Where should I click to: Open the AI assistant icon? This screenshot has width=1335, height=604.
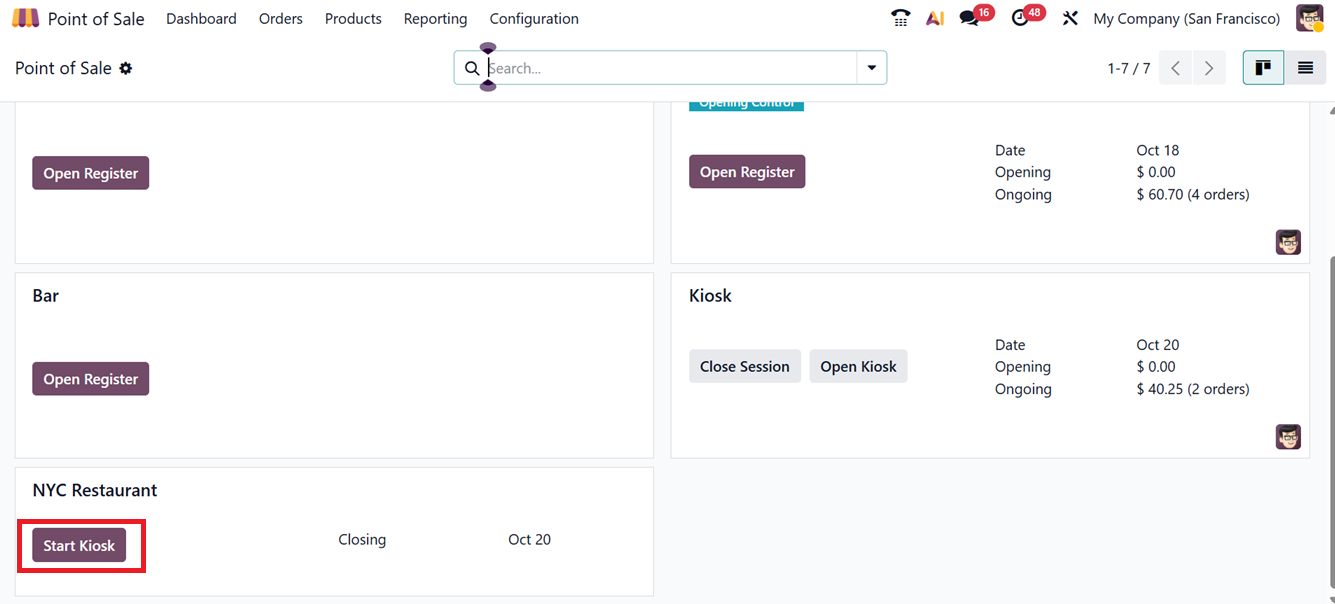pos(935,18)
